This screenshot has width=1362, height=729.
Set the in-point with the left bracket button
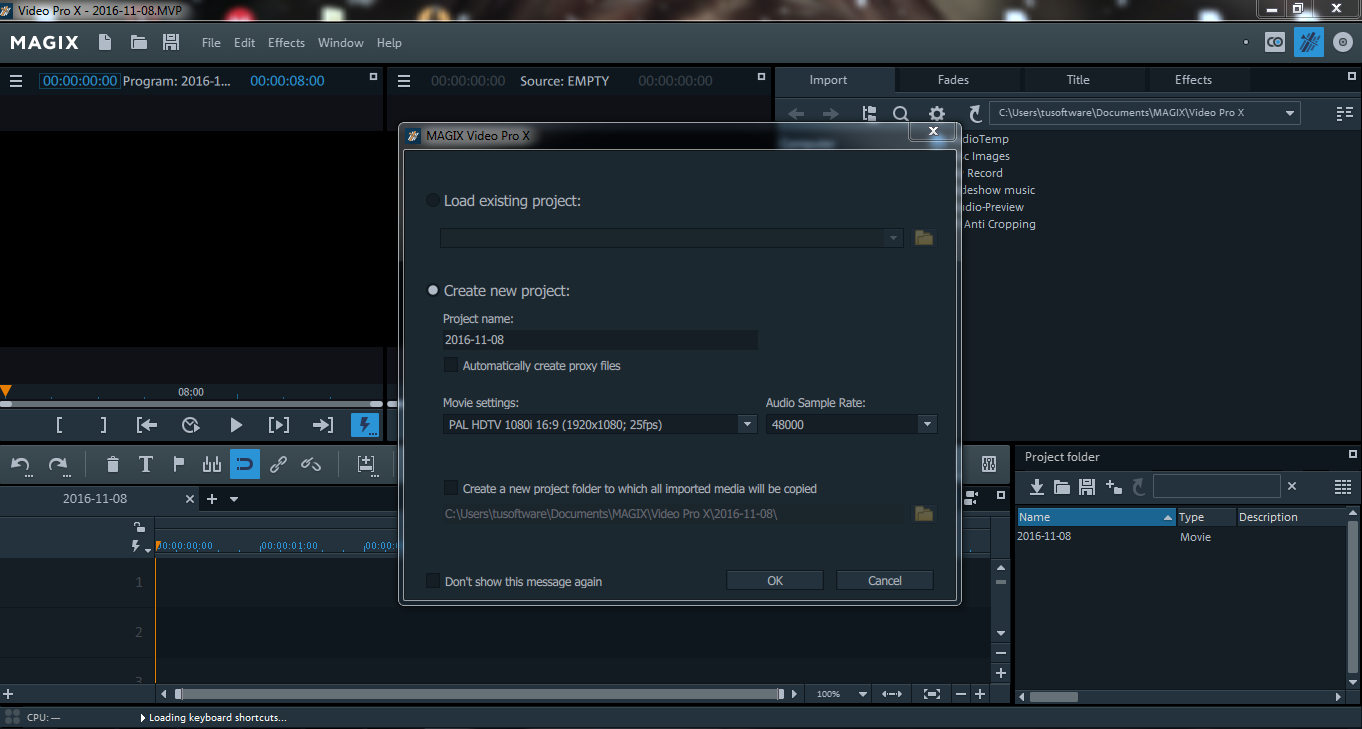point(59,425)
